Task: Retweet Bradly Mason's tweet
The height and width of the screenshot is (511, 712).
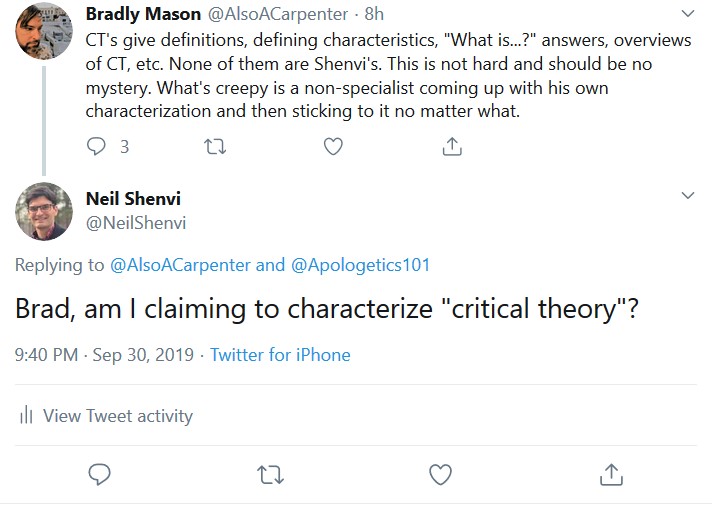Action: click(x=215, y=146)
